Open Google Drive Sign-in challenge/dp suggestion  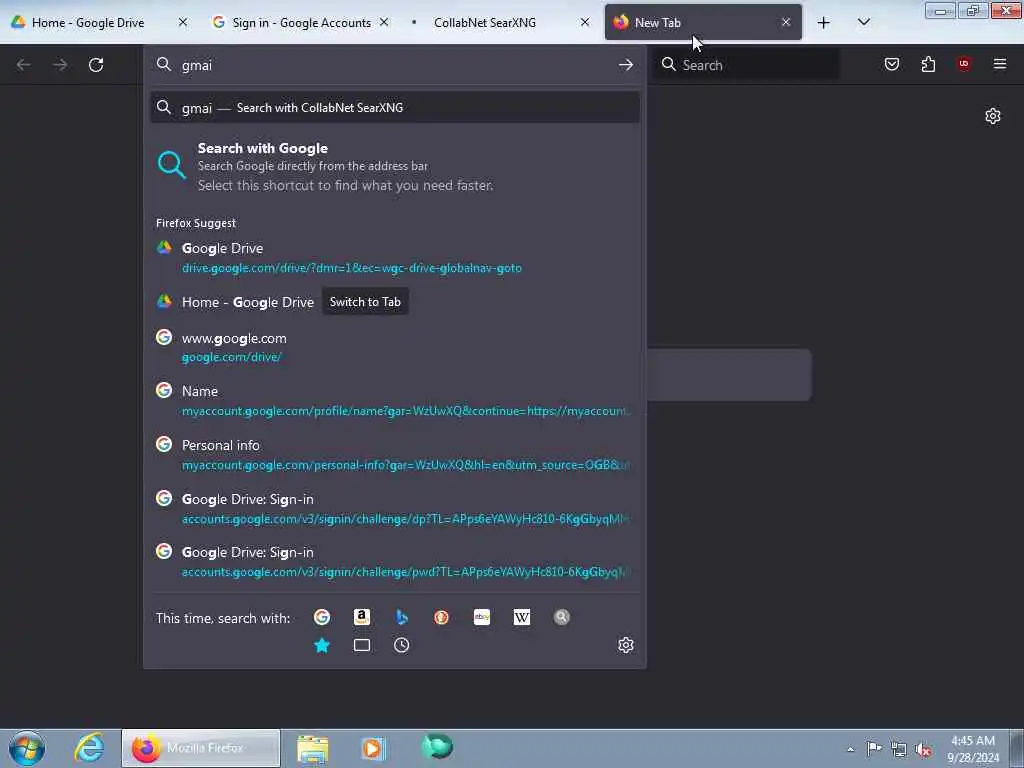pos(394,508)
